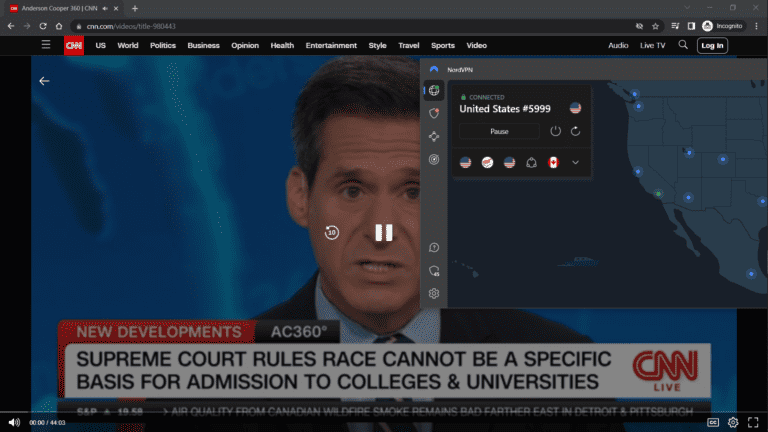Select second flag quick connect server

[487, 163]
